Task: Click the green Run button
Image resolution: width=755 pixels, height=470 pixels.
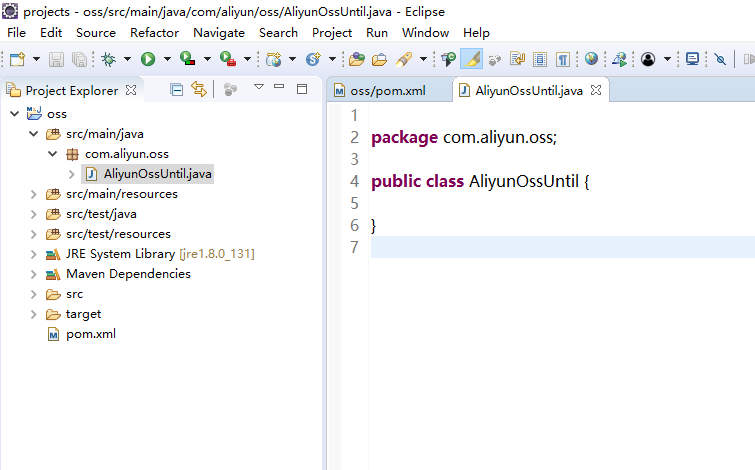Action: click(x=148, y=59)
